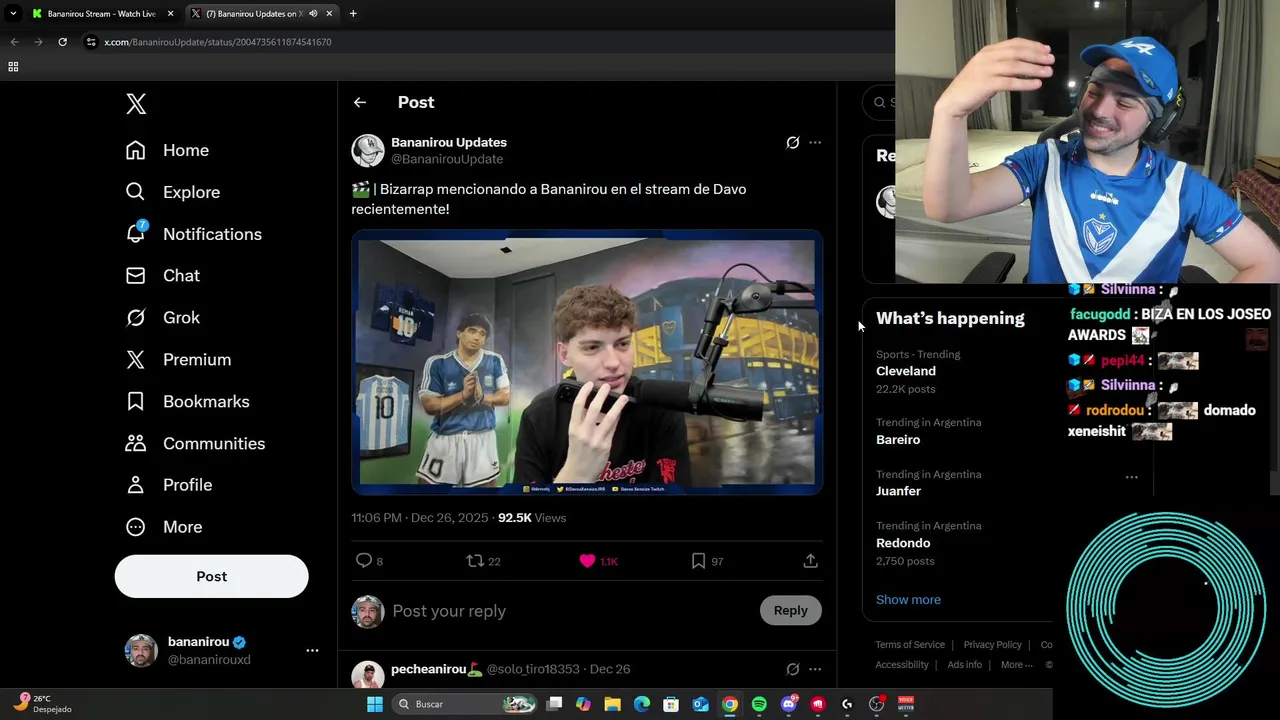This screenshot has width=1280, height=720.
Task: Open Notifications in the sidebar
Action: [x=193, y=234]
